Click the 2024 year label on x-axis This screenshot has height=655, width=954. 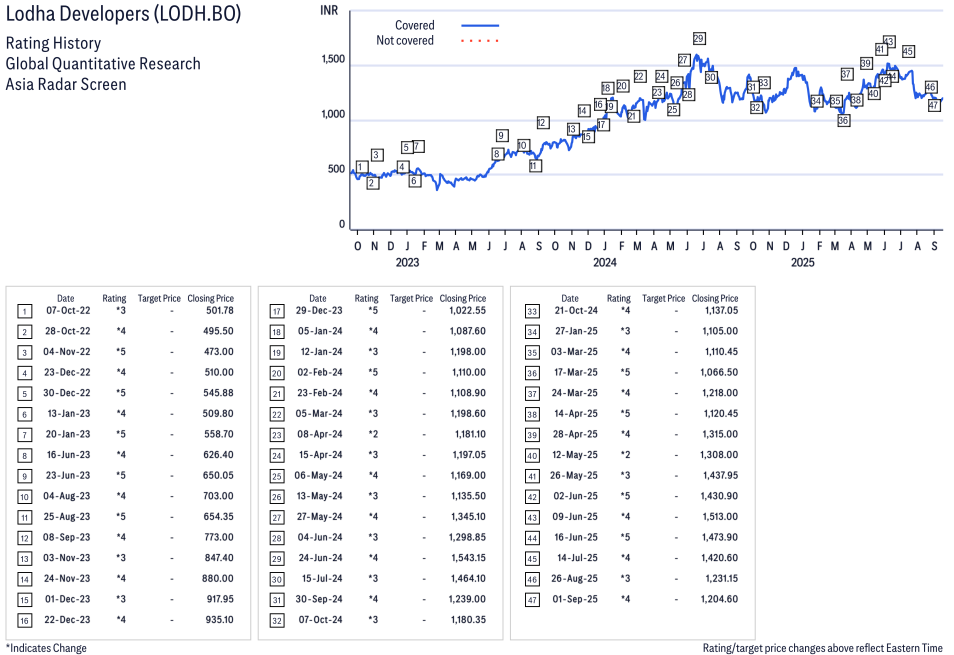point(605,263)
